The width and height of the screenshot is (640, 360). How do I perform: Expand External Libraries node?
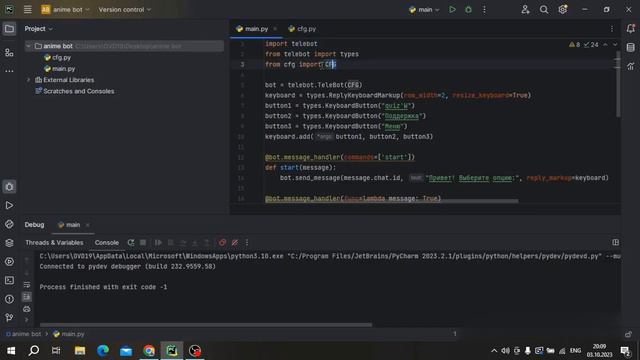click(28, 80)
